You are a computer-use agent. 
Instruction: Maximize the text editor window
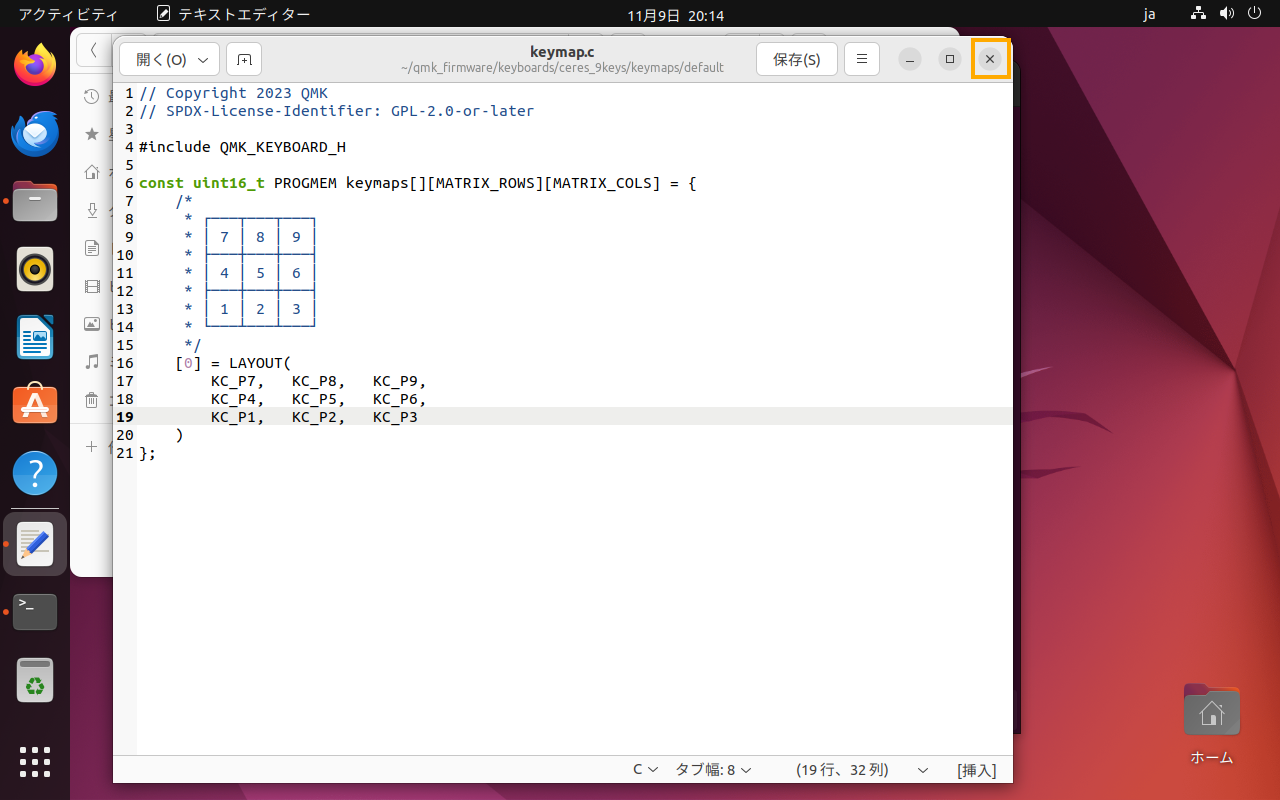[950, 59]
